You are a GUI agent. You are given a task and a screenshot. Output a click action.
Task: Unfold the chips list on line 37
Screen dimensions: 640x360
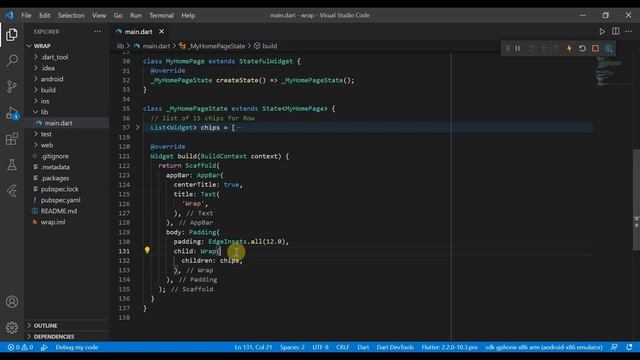tap(138, 127)
